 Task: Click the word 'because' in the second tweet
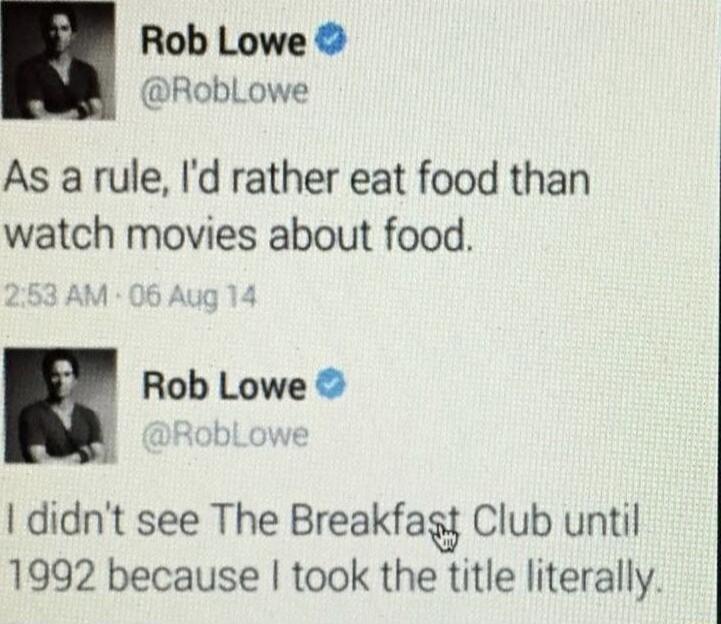pyautogui.click(x=183, y=577)
